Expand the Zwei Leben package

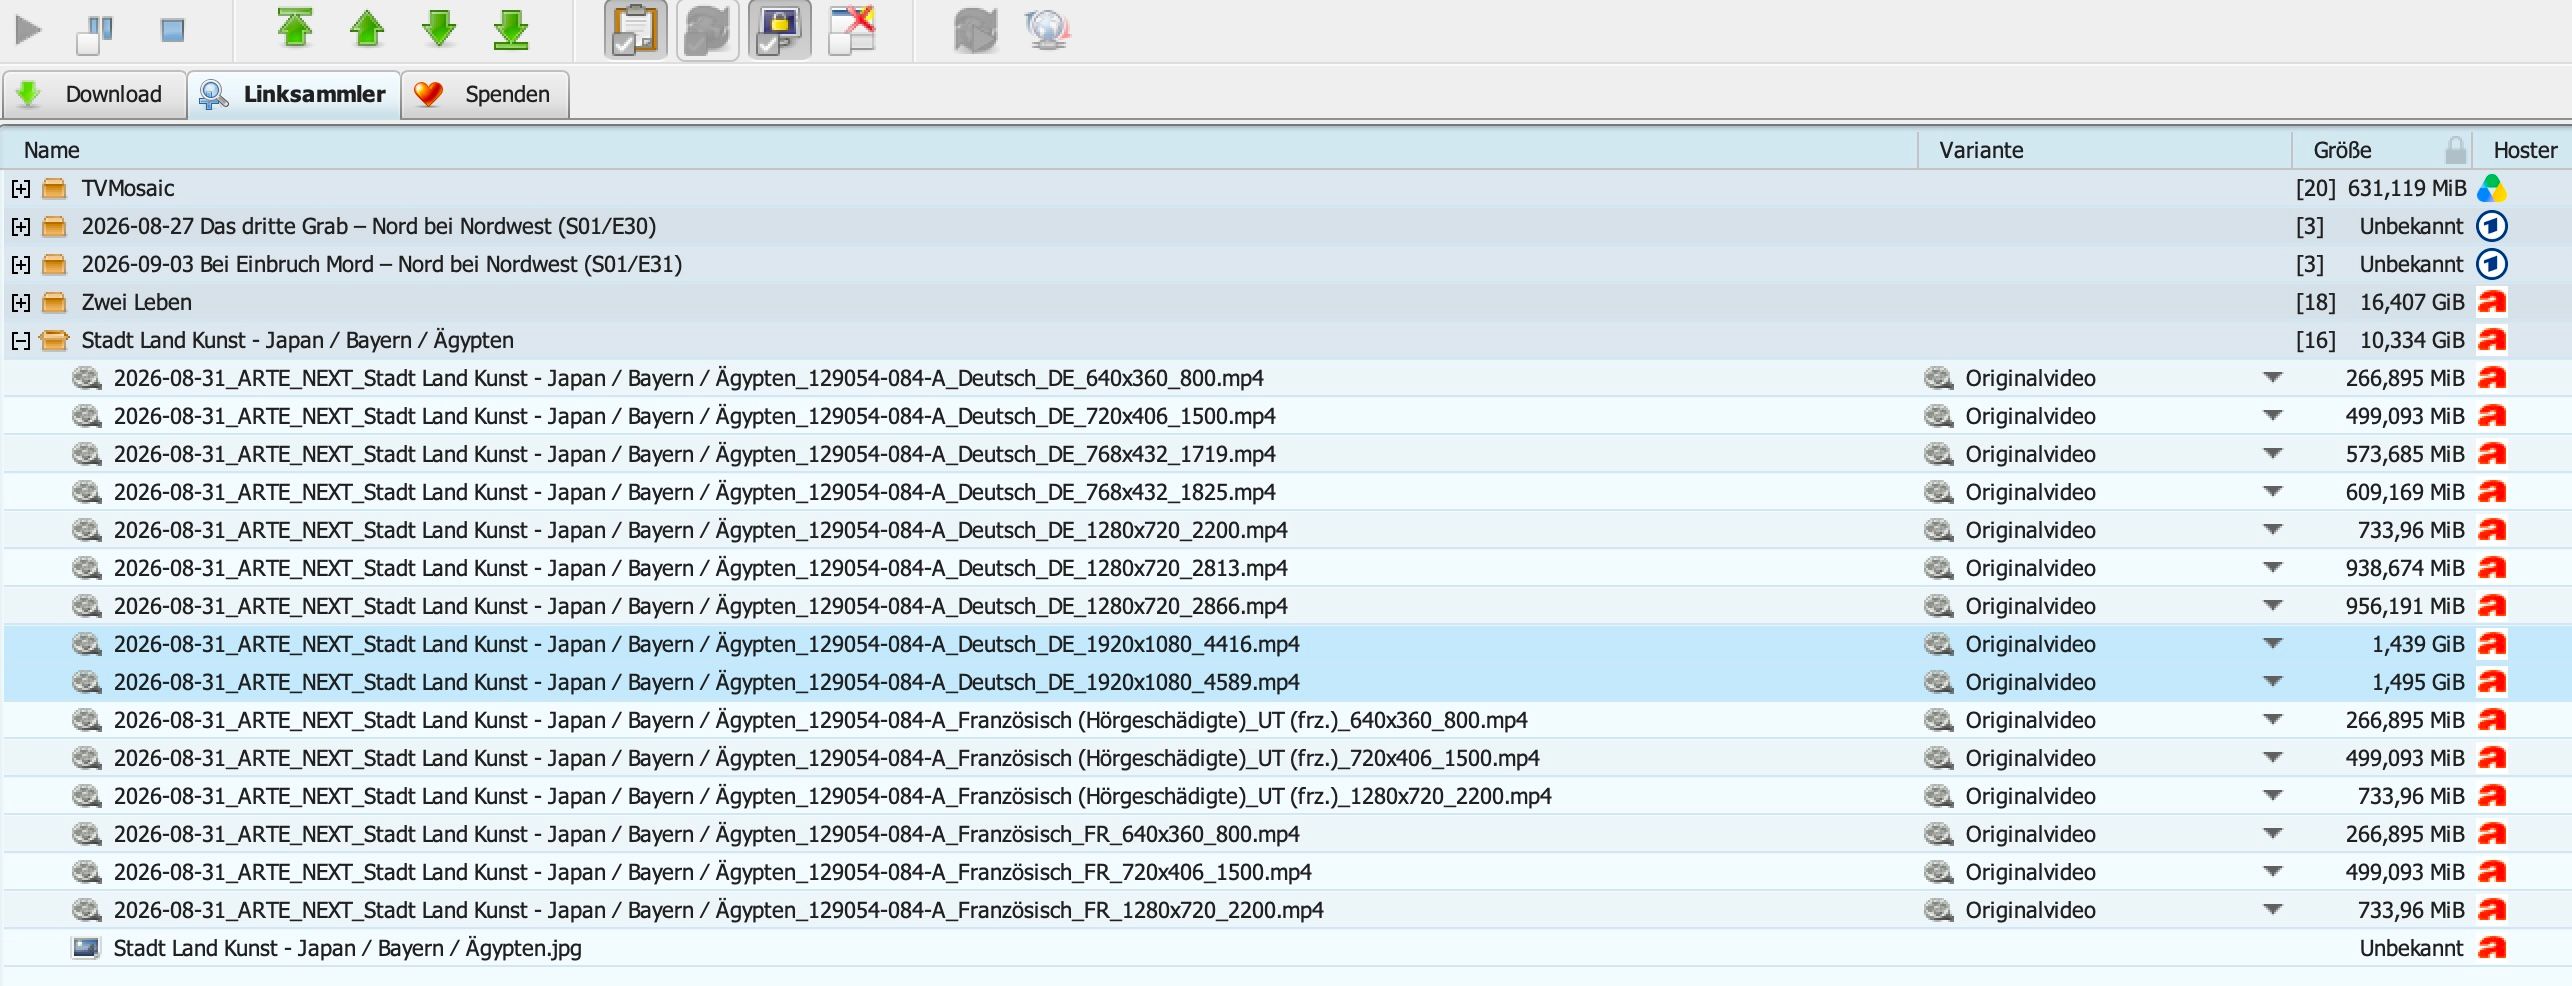click(20, 302)
